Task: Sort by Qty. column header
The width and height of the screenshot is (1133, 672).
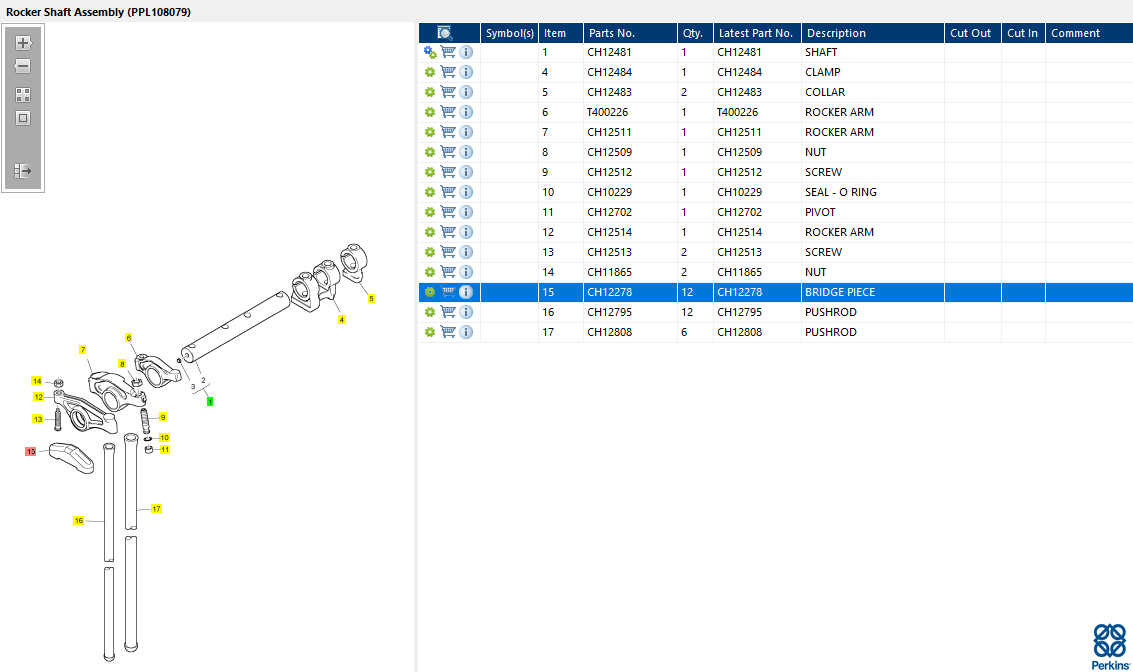Action: click(695, 33)
